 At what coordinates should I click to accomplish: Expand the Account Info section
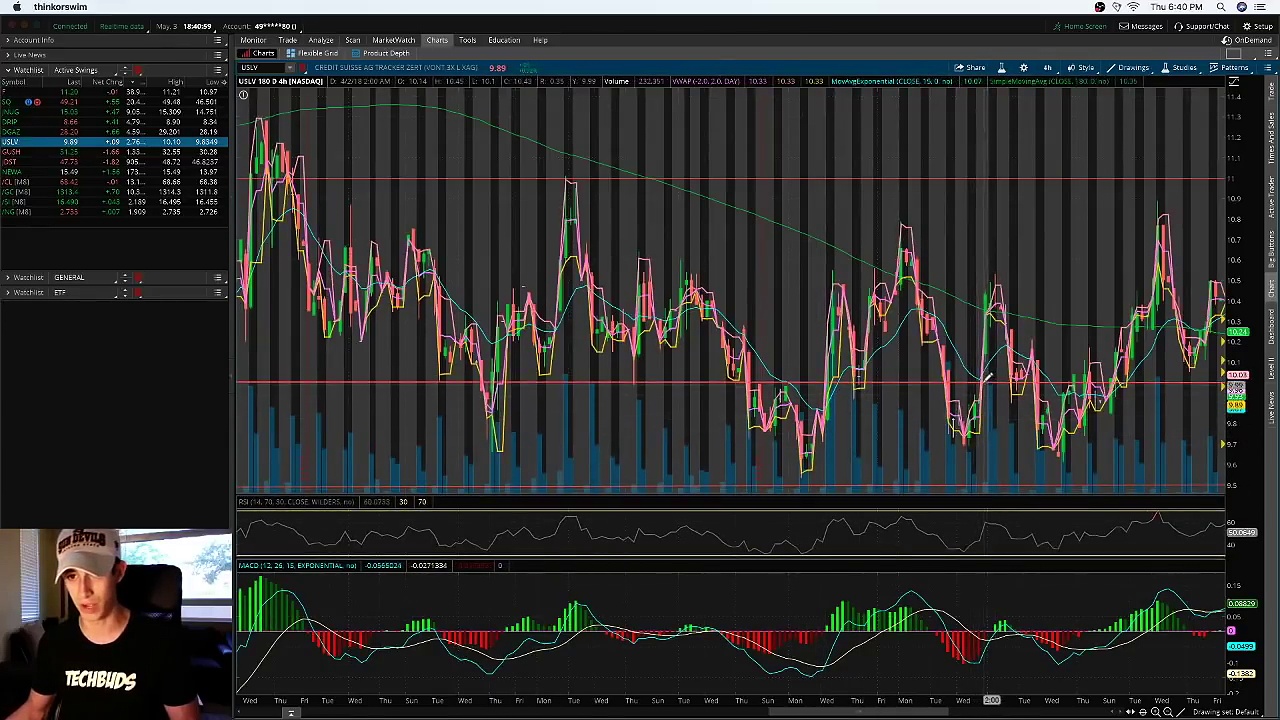[x=8, y=40]
